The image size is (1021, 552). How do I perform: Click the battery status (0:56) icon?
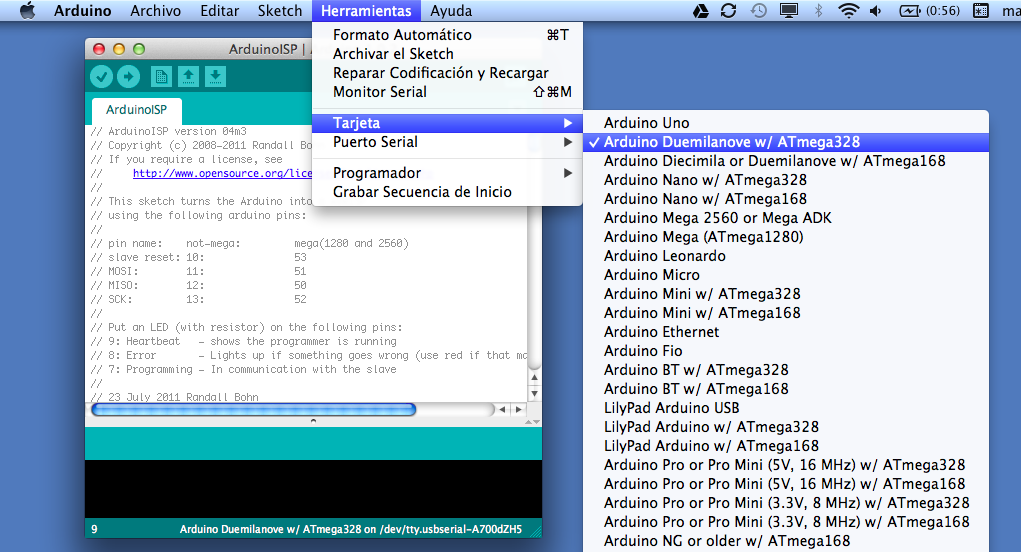coord(929,10)
